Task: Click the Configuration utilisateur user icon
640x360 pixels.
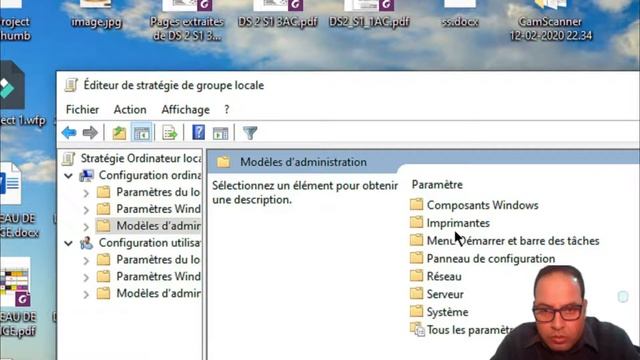Action: [x=86, y=243]
